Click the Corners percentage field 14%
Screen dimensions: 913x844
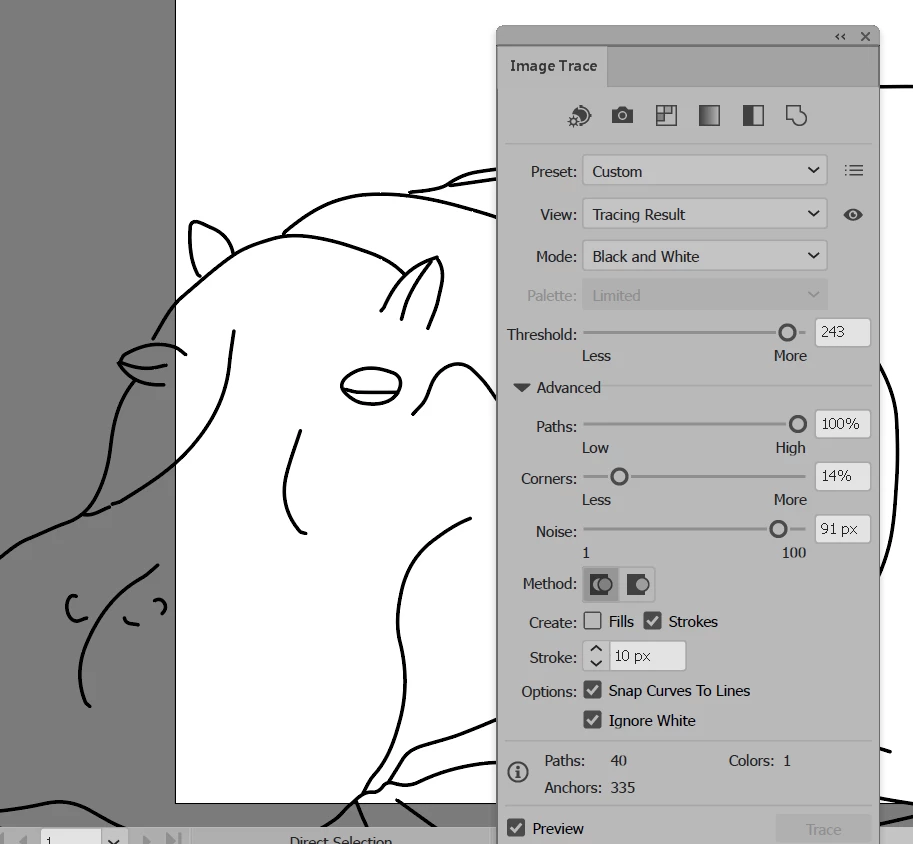click(842, 476)
